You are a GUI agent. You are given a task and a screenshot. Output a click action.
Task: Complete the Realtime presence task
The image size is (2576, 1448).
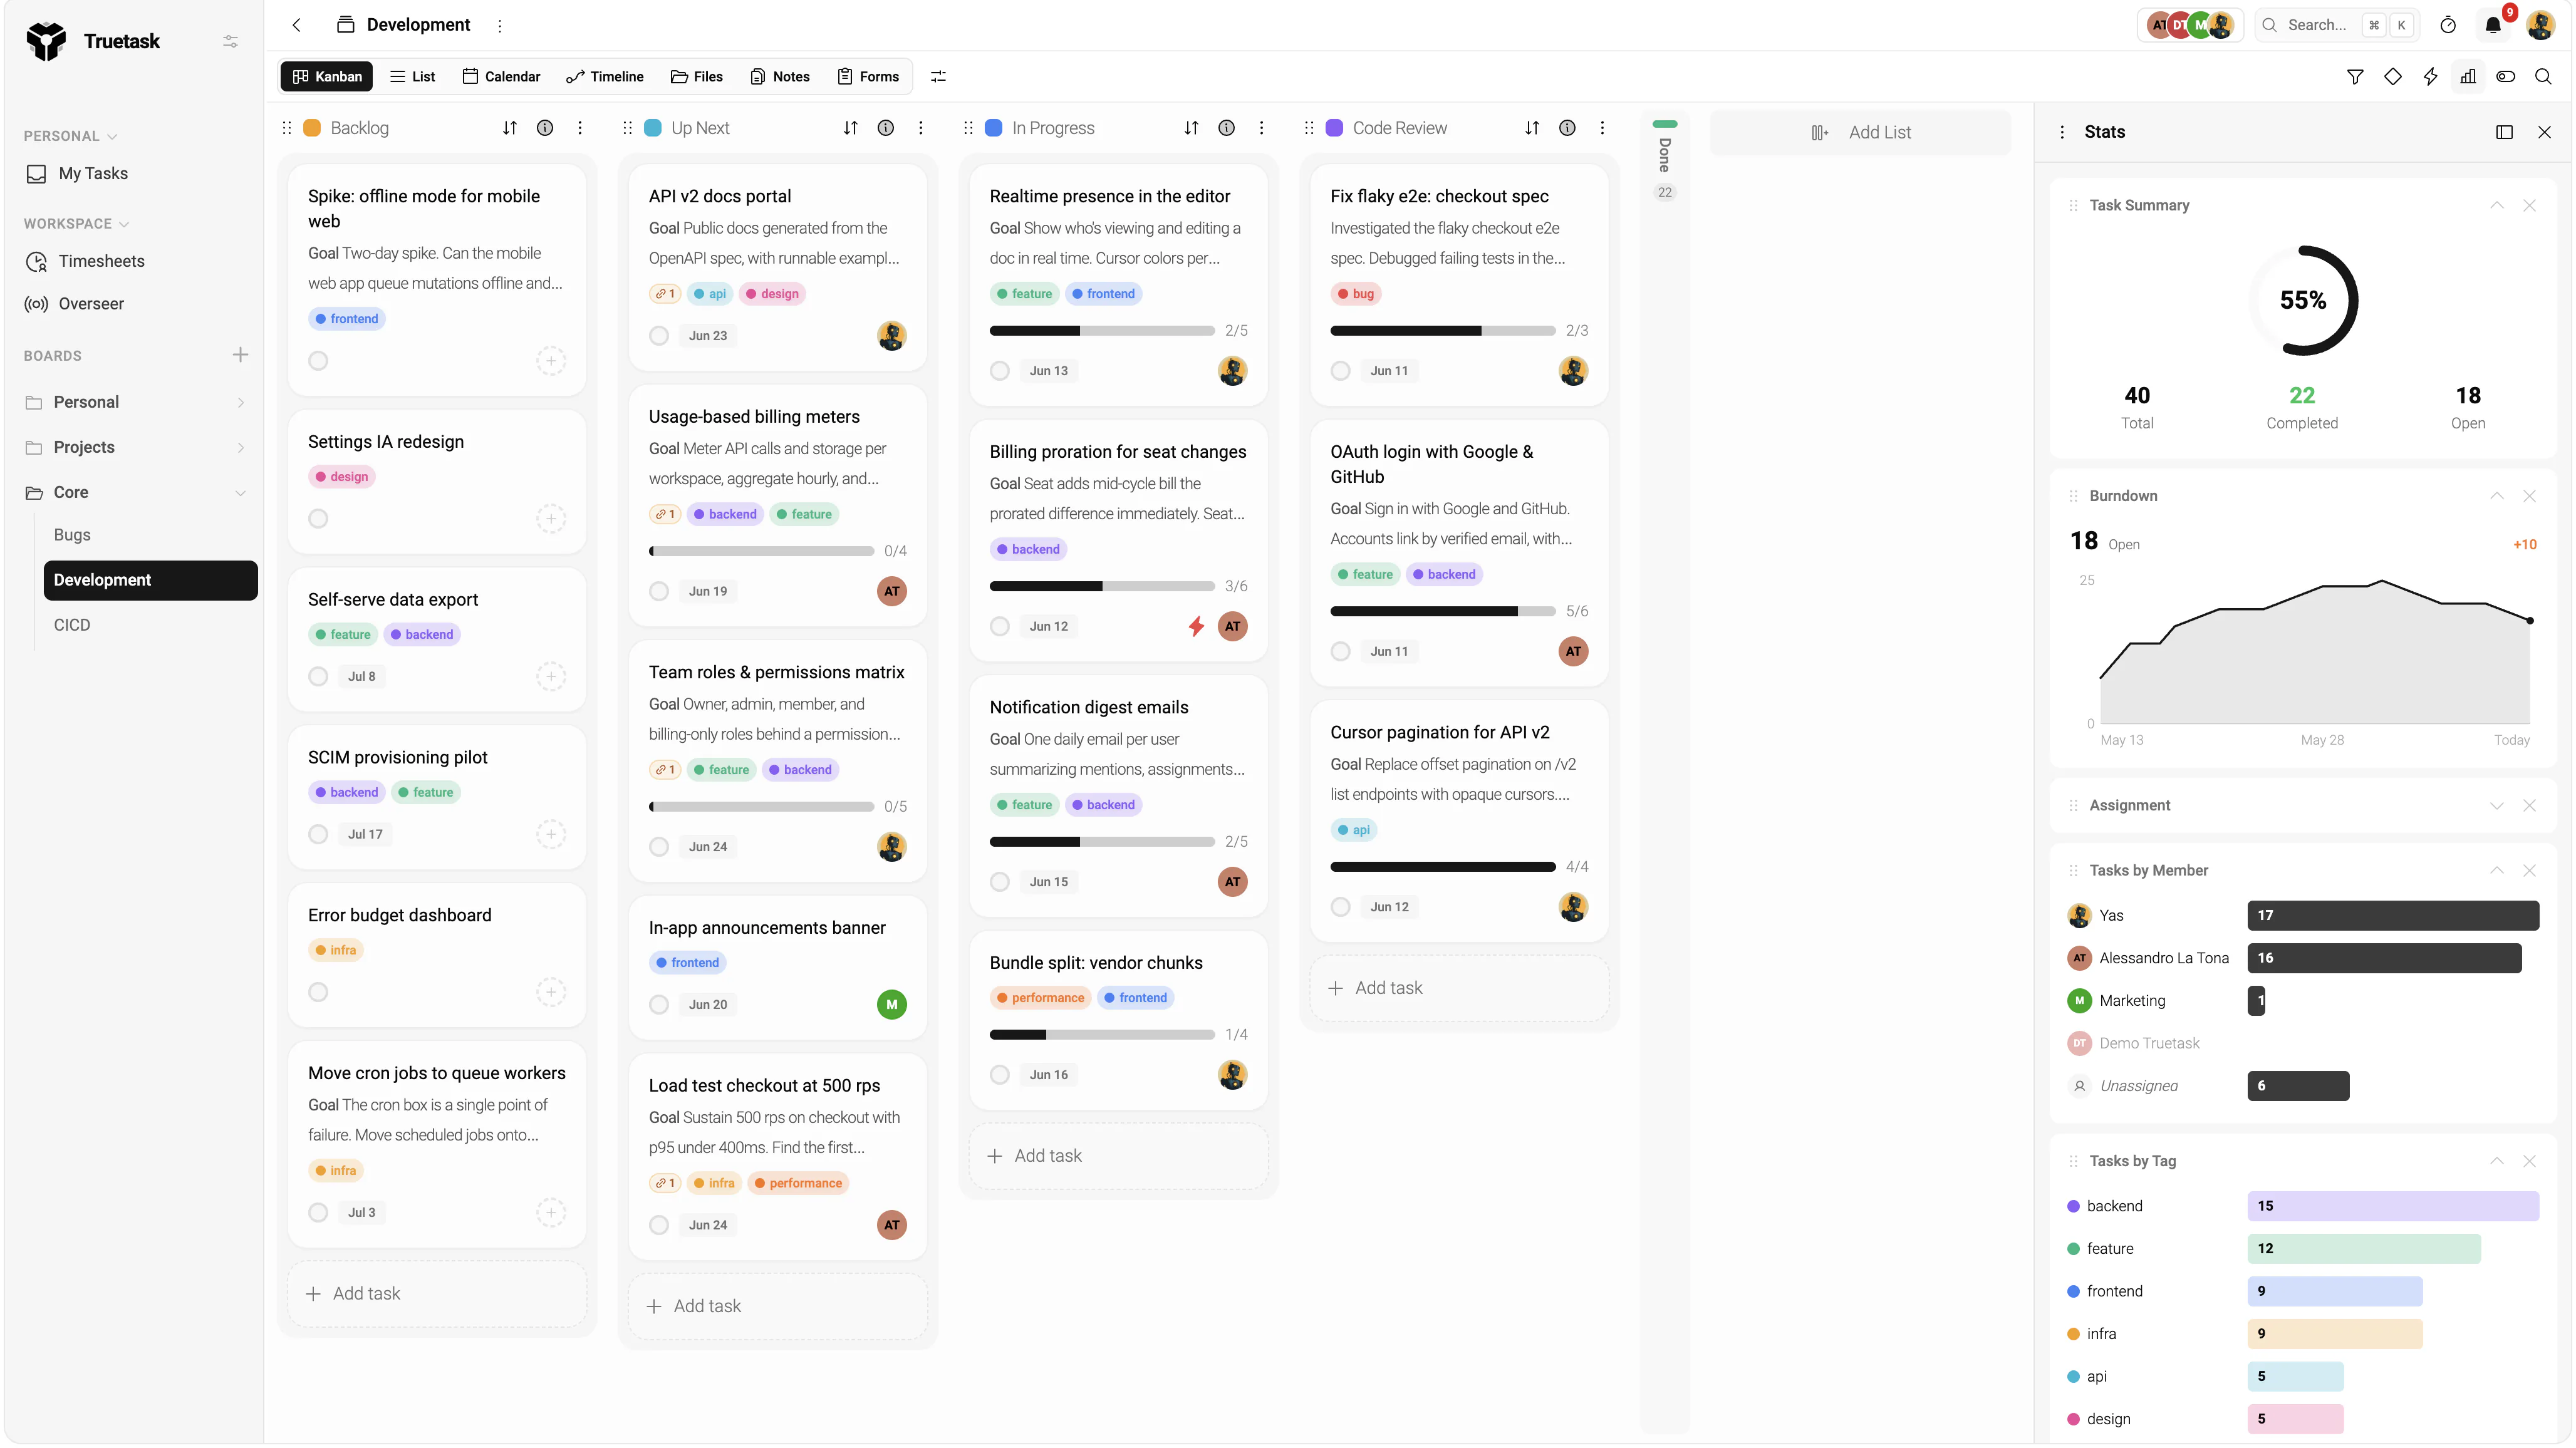pos(1000,371)
